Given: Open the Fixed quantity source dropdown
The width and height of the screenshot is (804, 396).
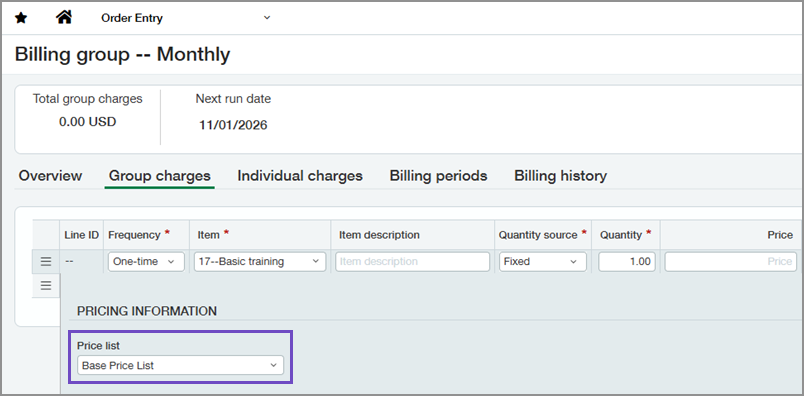Looking at the screenshot, I should tap(542, 262).
